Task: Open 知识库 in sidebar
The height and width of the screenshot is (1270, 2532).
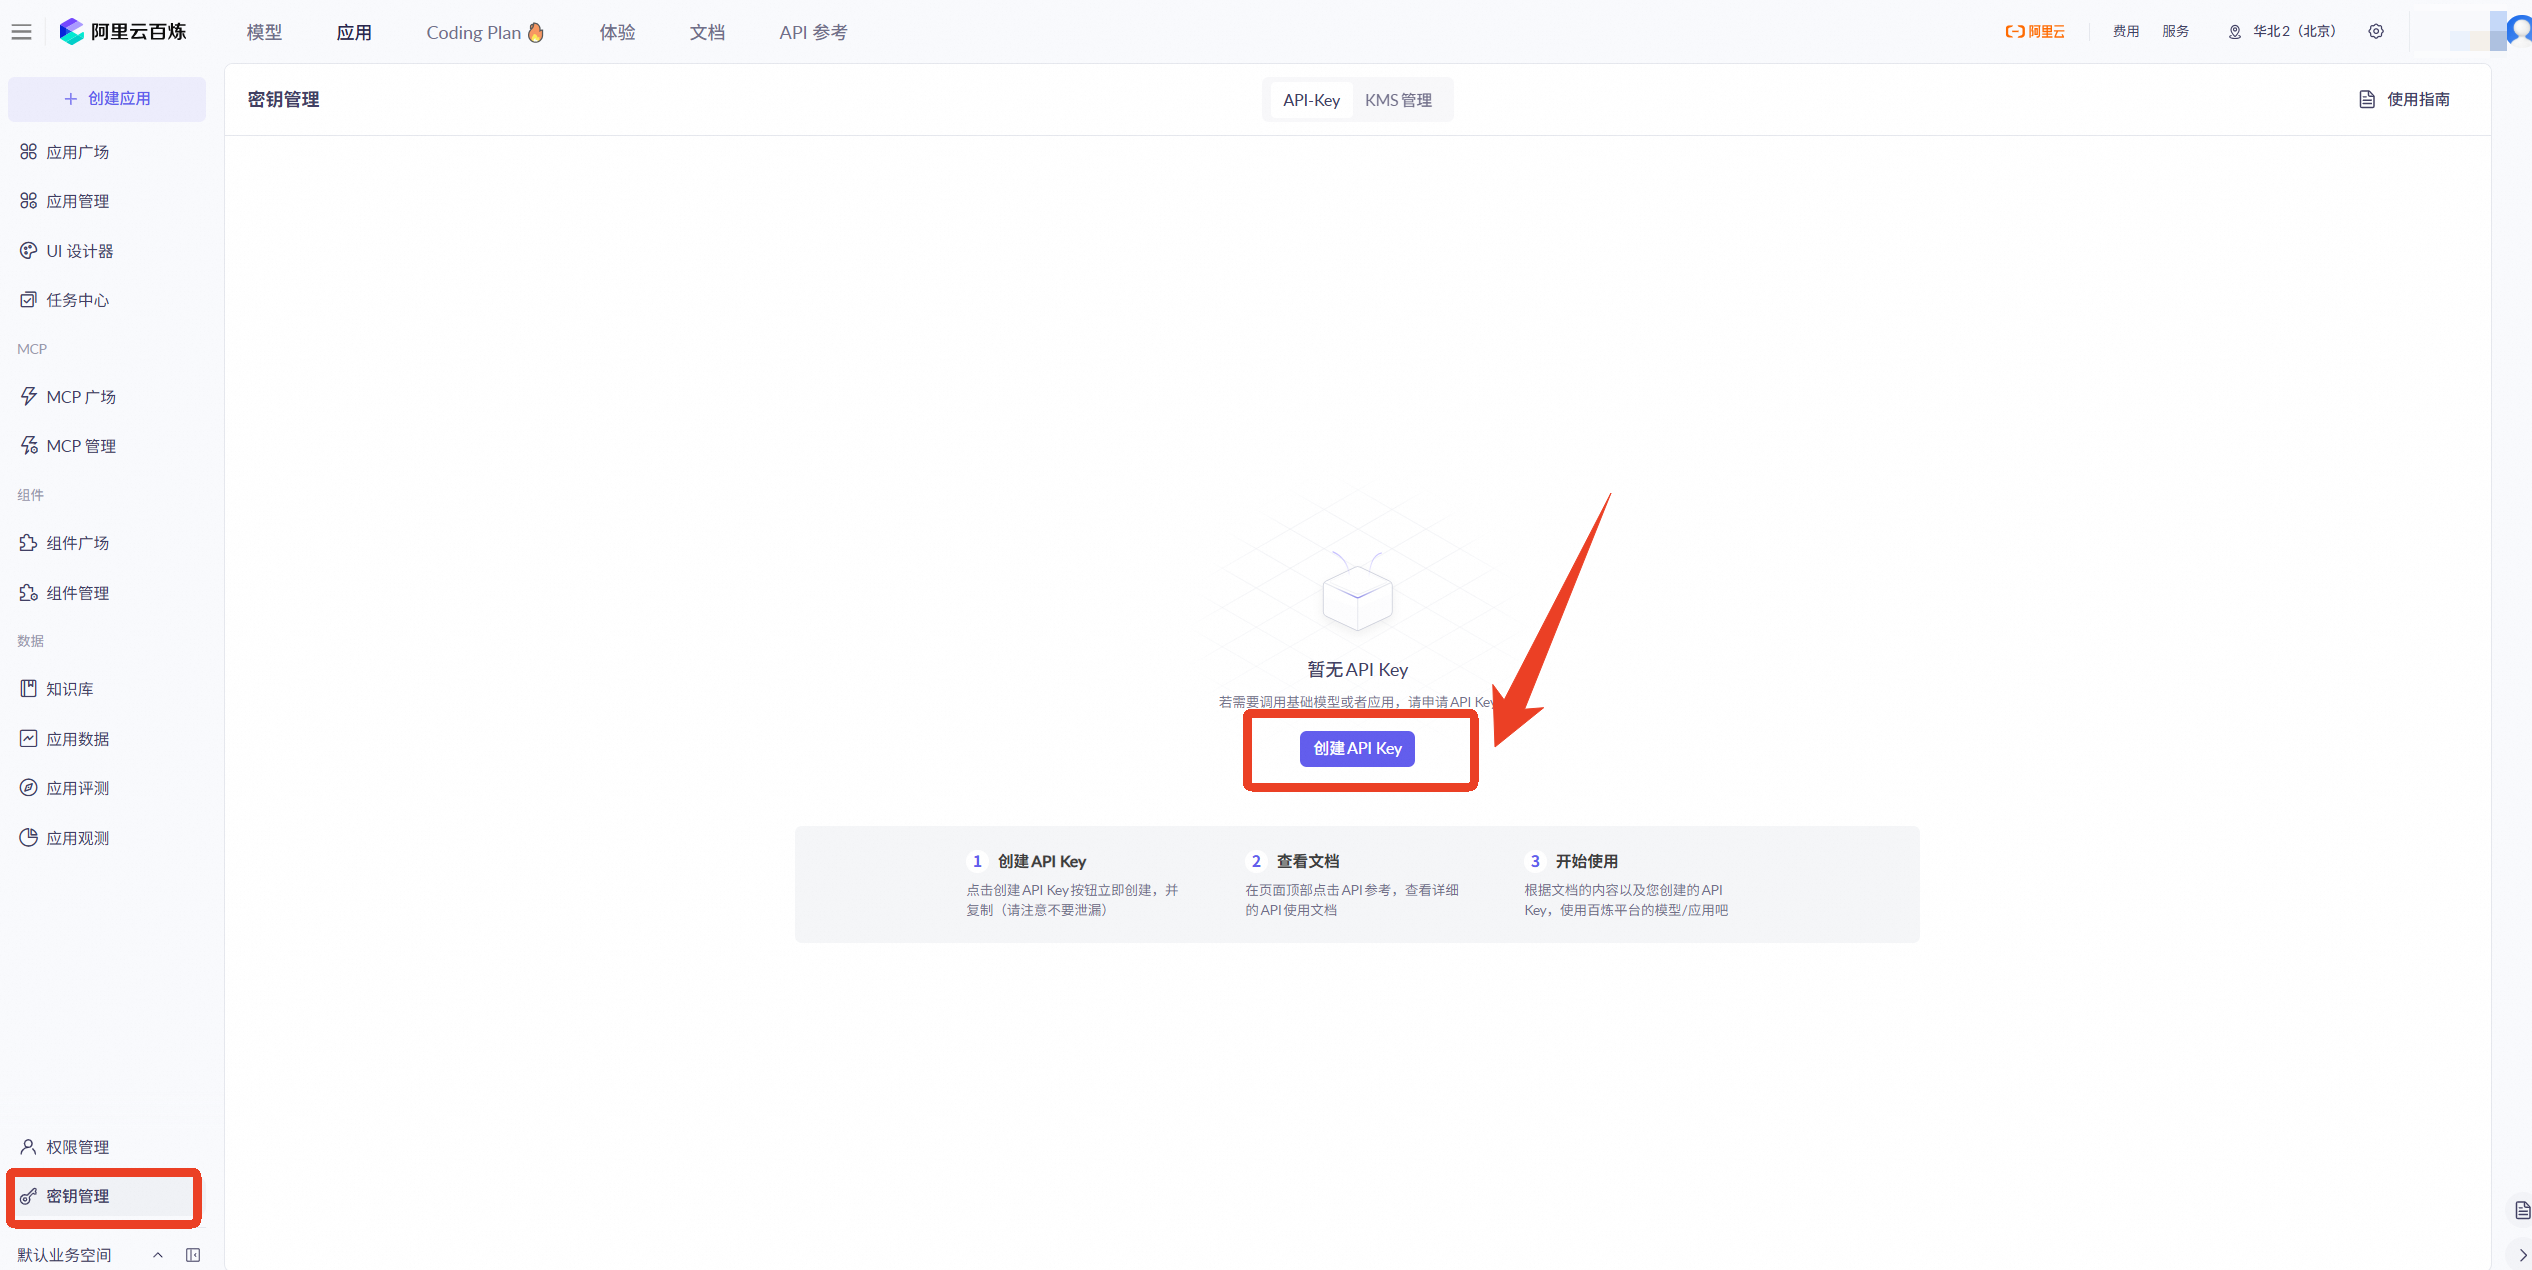Action: (x=69, y=689)
